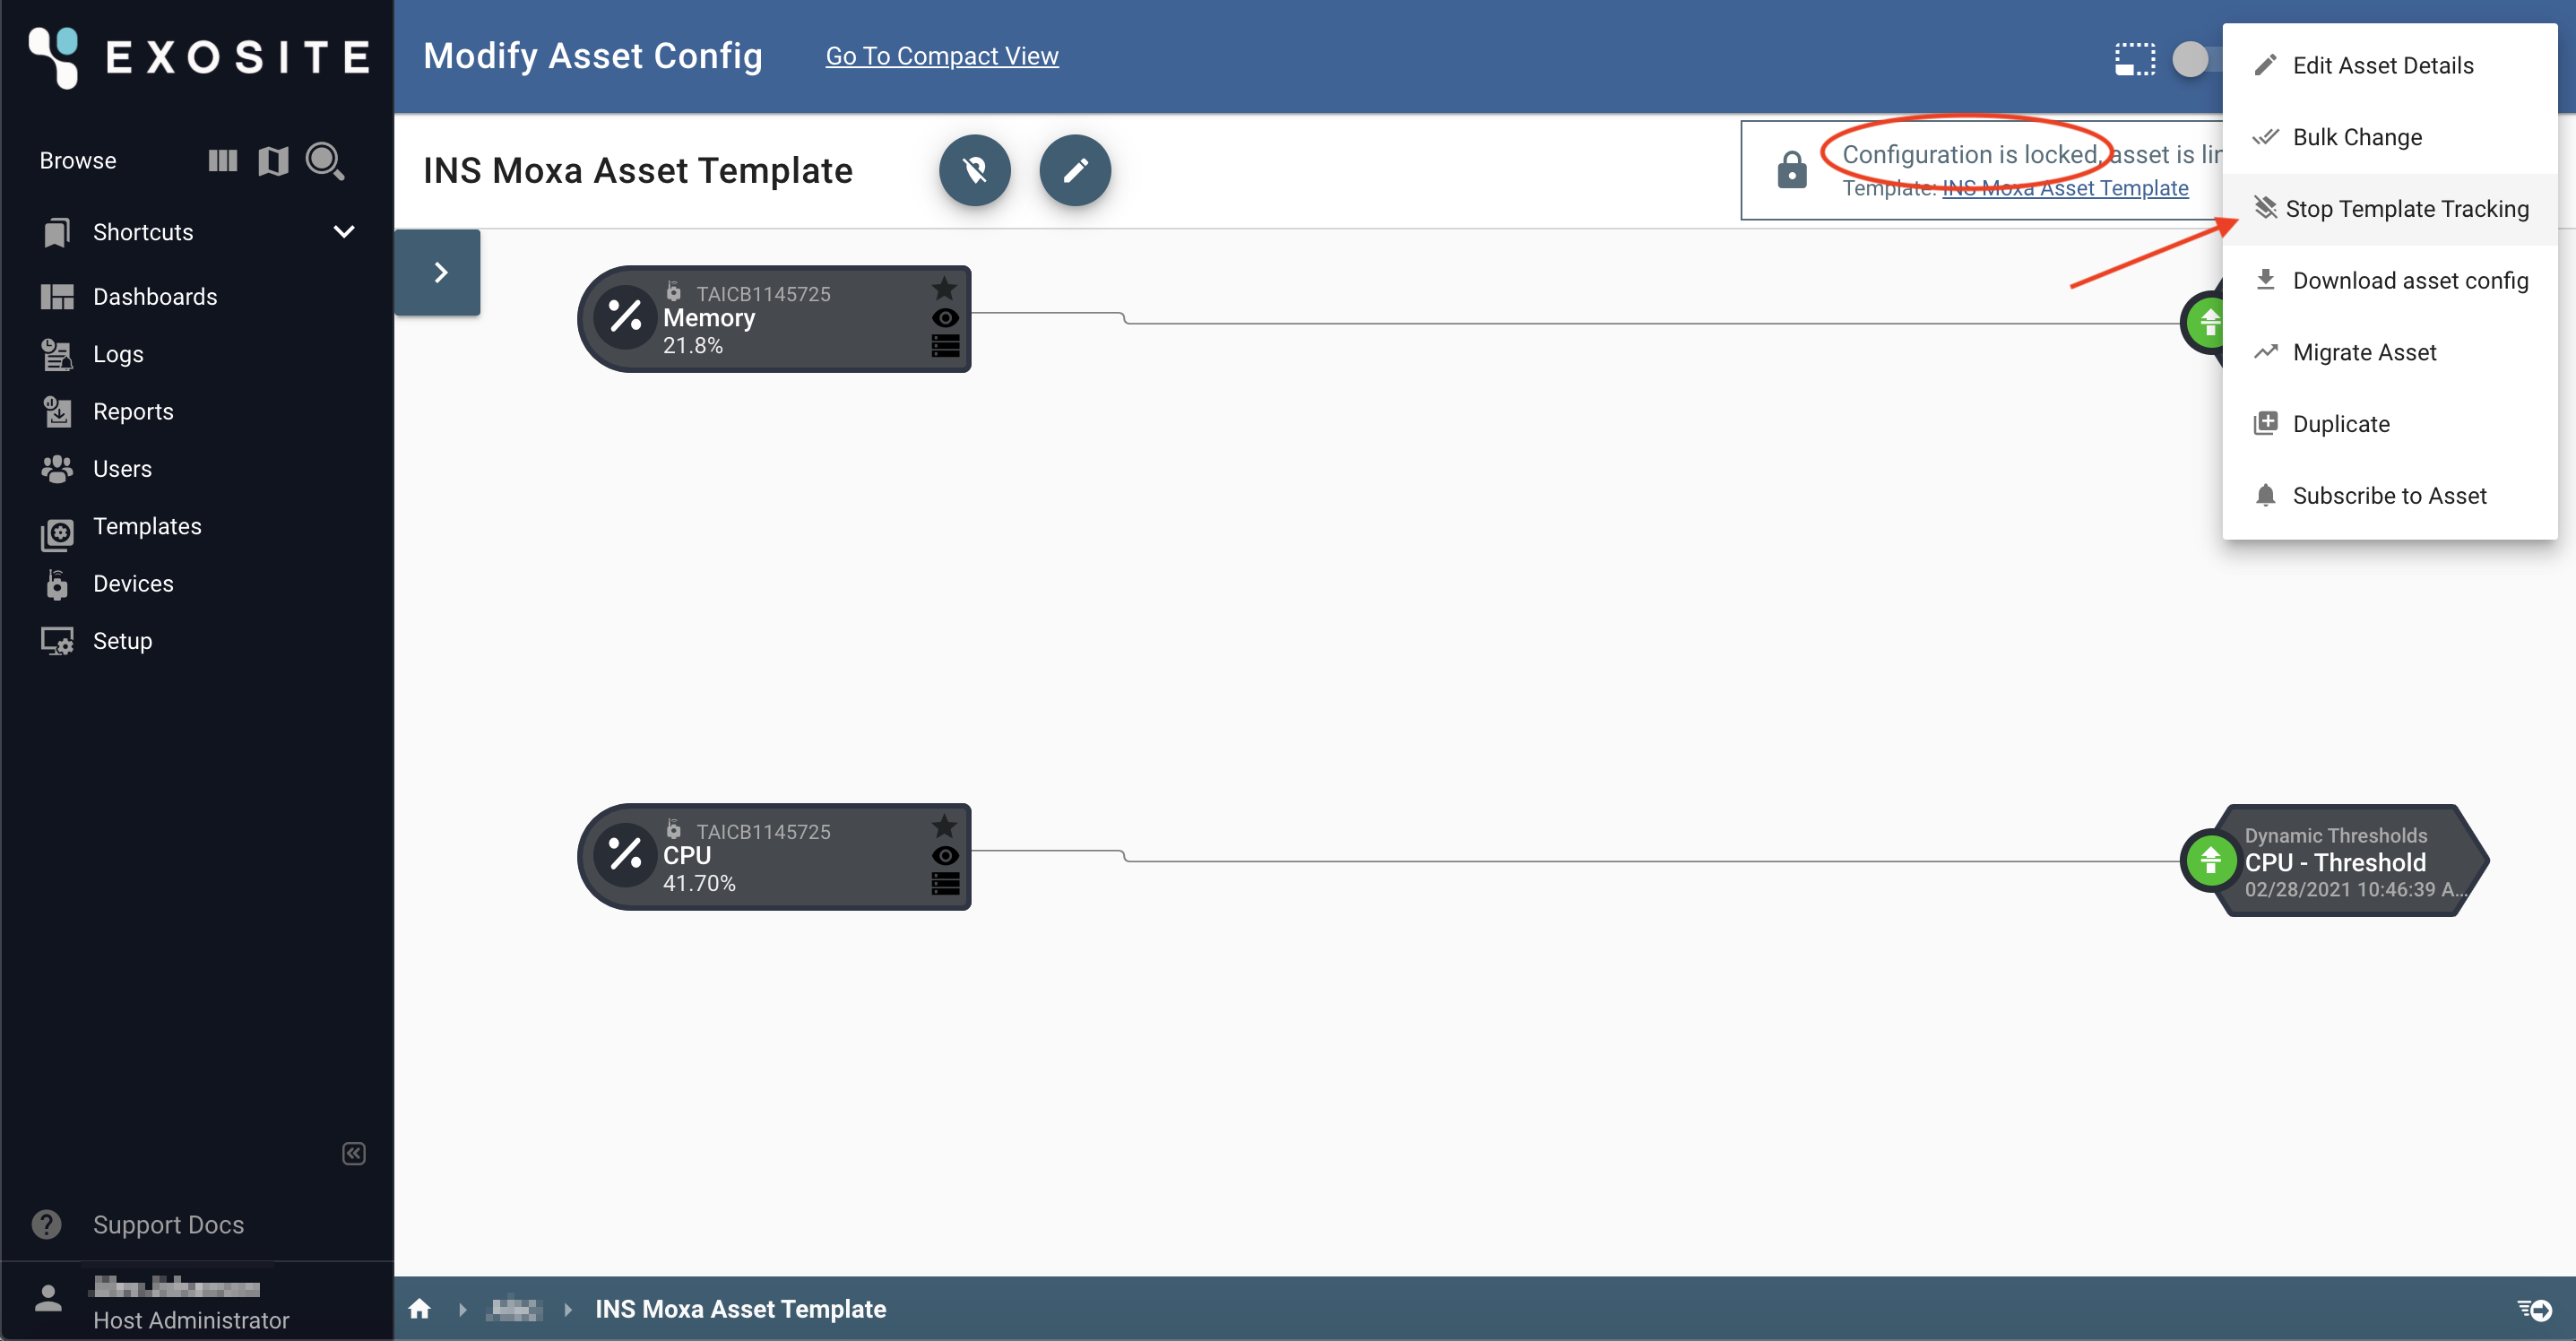
Task: Follow the Go To Compact View link
Action: pyautogui.click(x=941, y=56)
